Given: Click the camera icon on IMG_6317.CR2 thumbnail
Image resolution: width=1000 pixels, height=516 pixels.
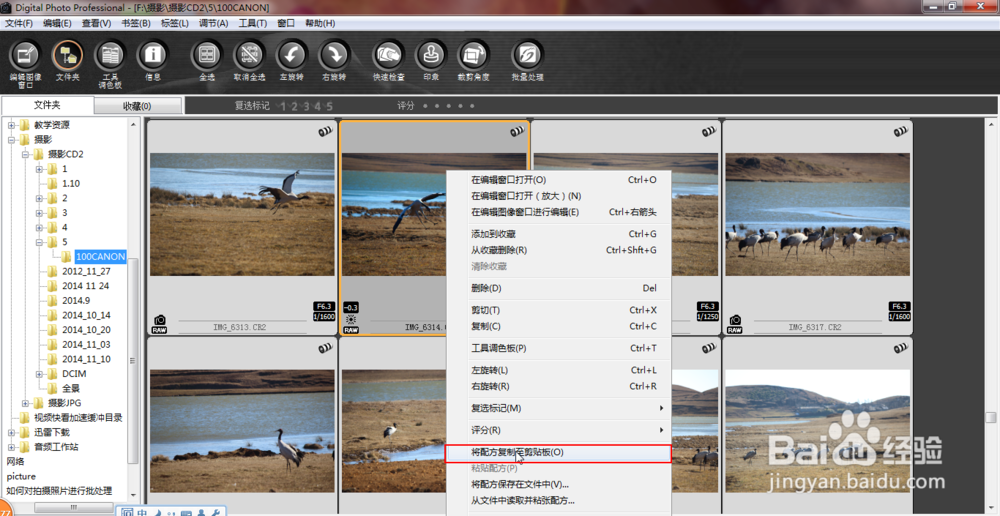Looking at the screenshot, I should (735, 320).
